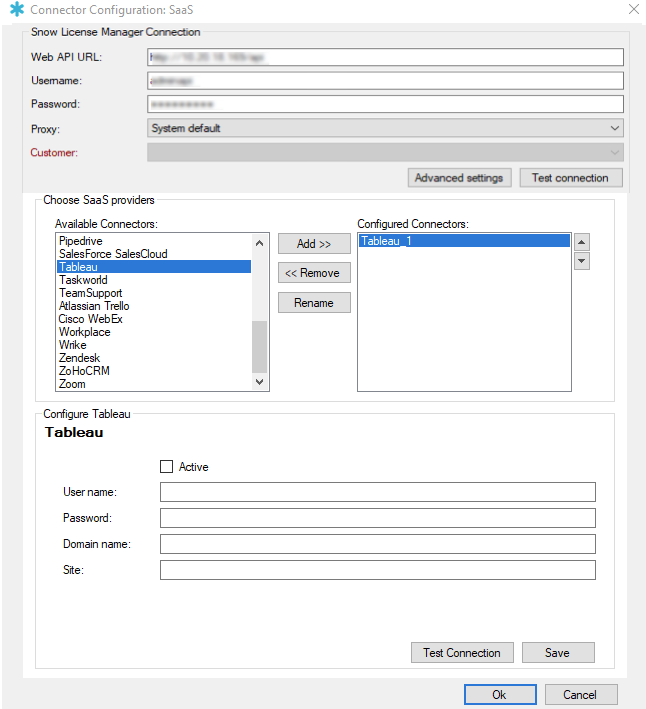Expand the Customer dropdown

[x=385, y=152]
